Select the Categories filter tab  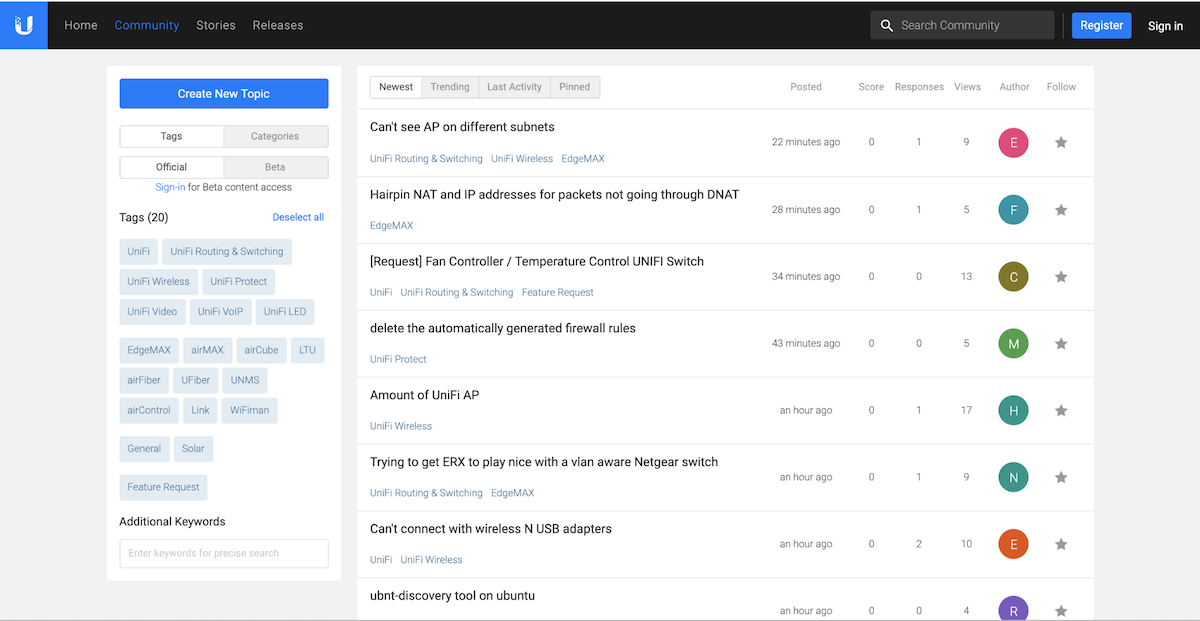click(275, 136)
